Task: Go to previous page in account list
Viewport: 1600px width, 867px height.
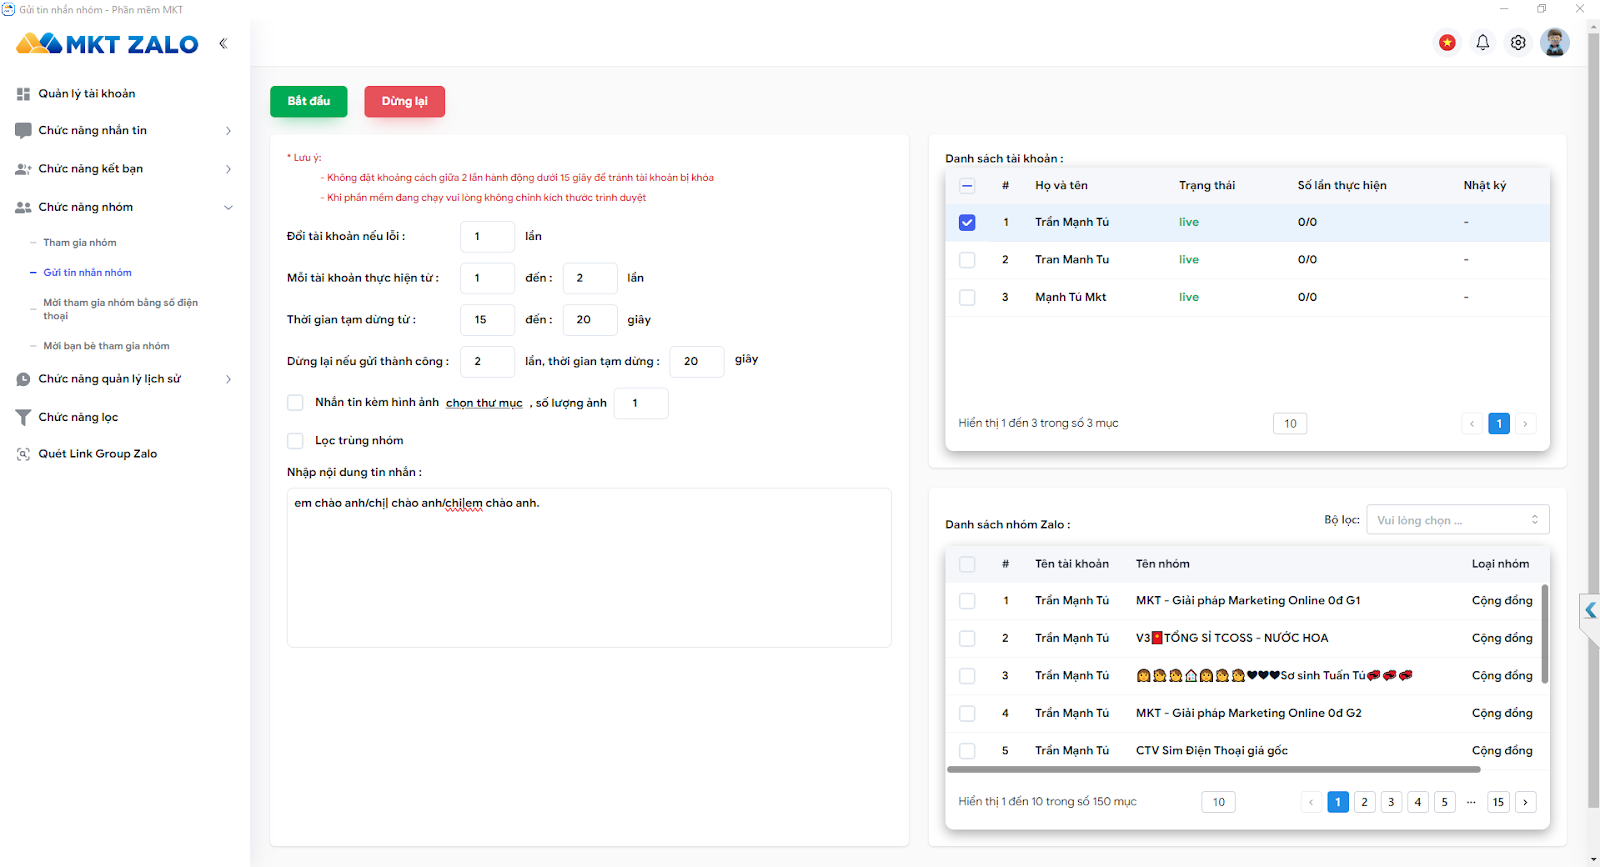Action: click(x=1472, y=424)
